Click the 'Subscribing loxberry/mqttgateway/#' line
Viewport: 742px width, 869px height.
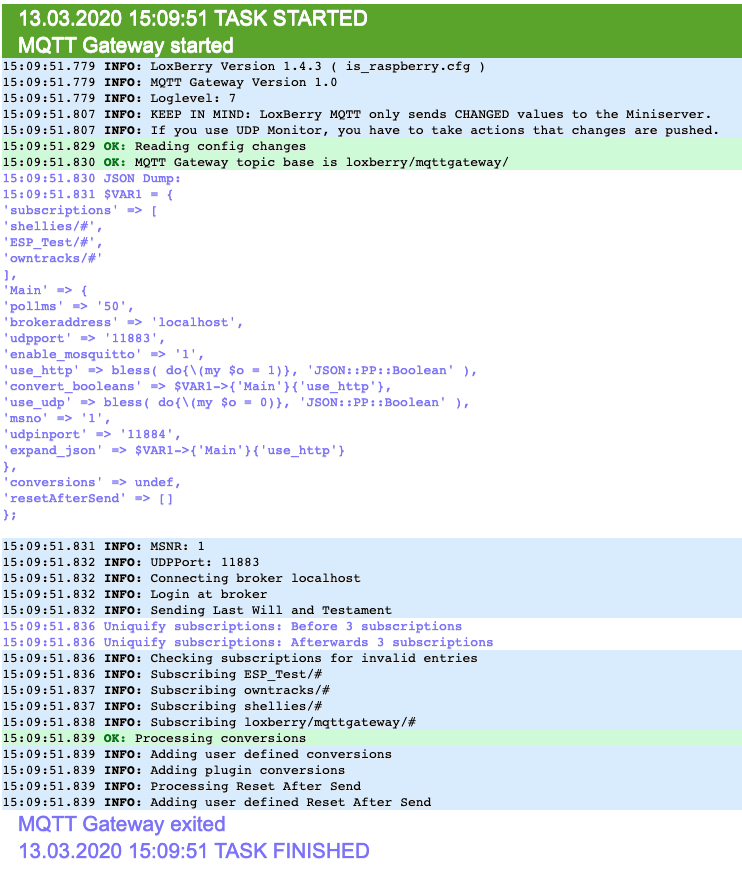372,723
